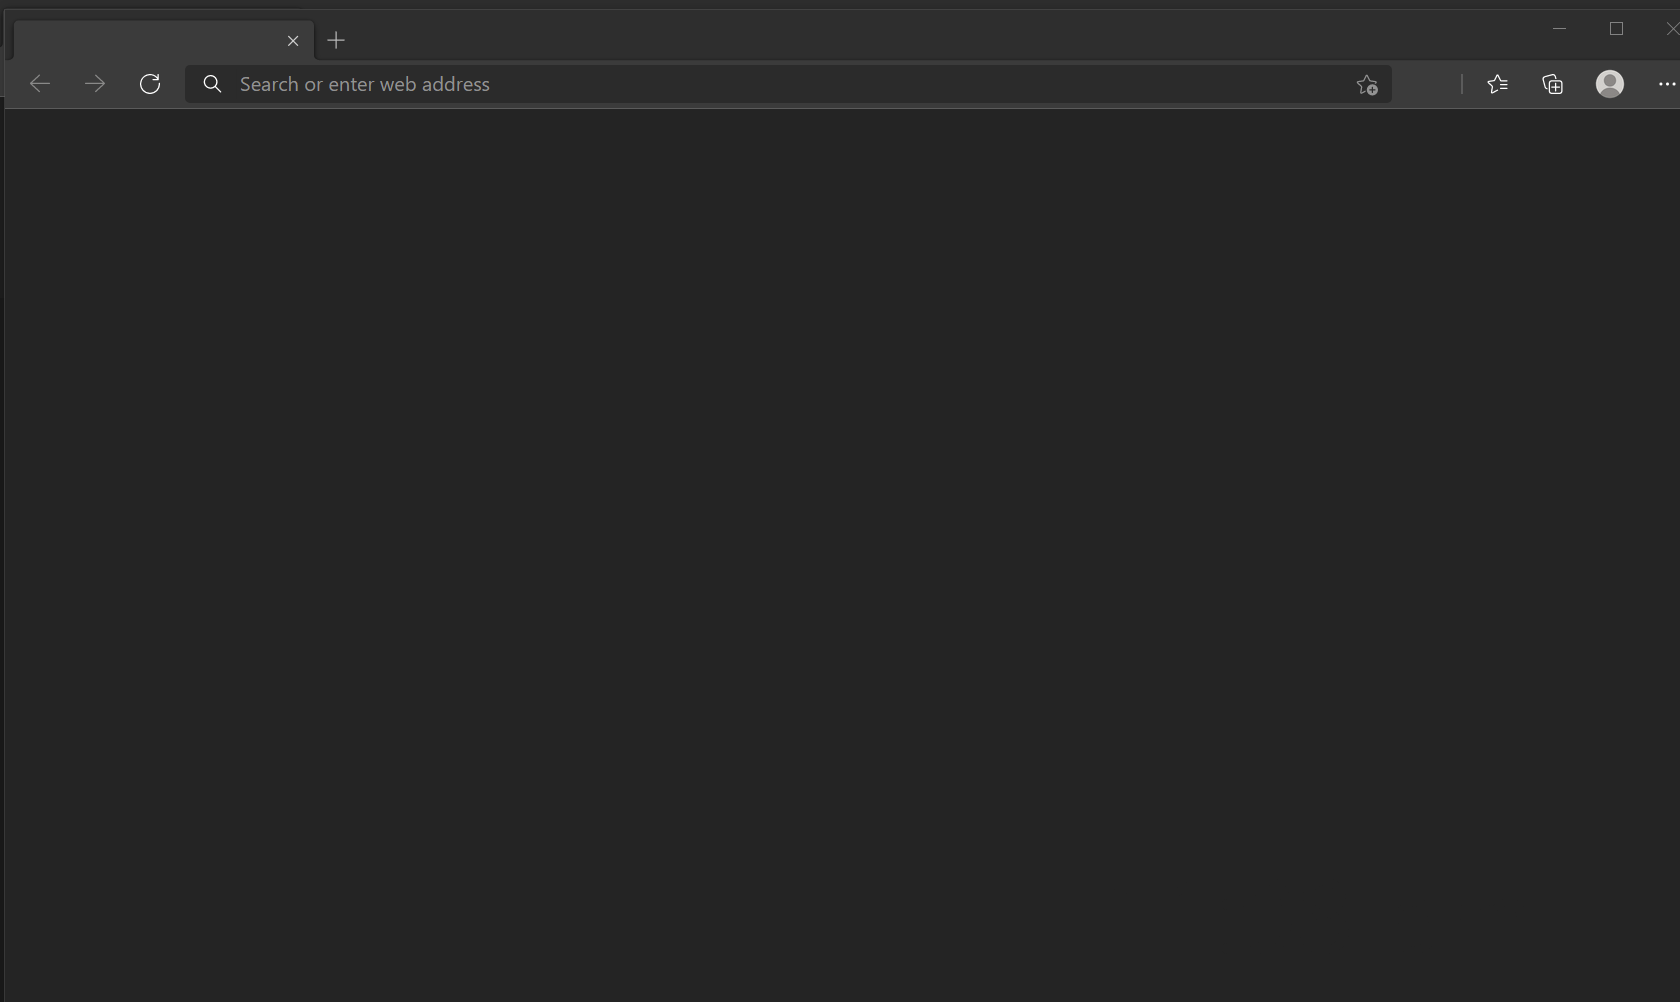Open a new tab with plus button
Viewport: 1680px width, 1002px height.
(x=336, y=40)
